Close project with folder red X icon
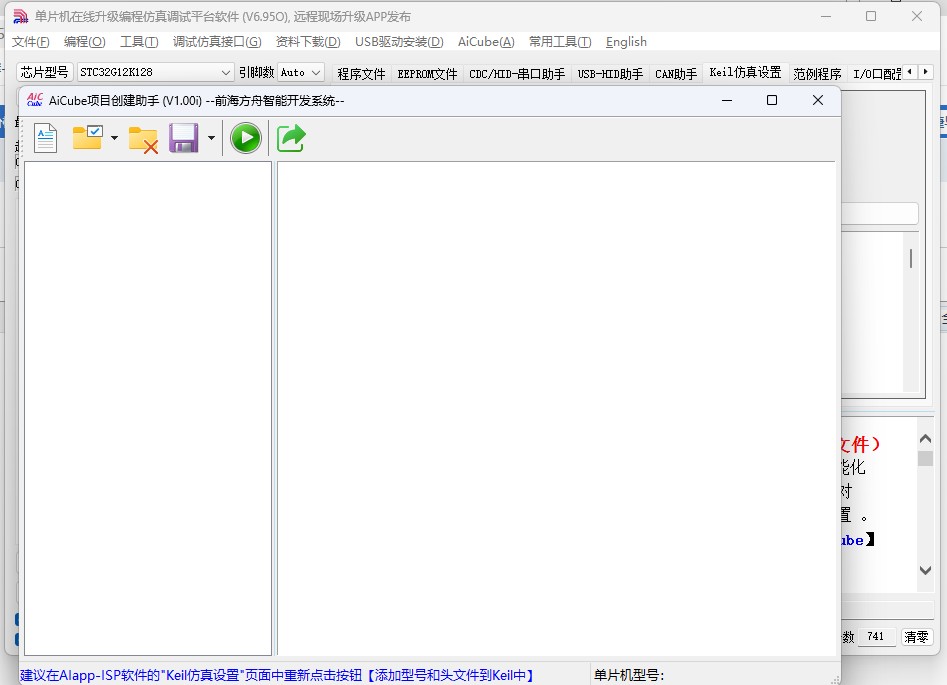The image size is (947, 685). point(143,140)
